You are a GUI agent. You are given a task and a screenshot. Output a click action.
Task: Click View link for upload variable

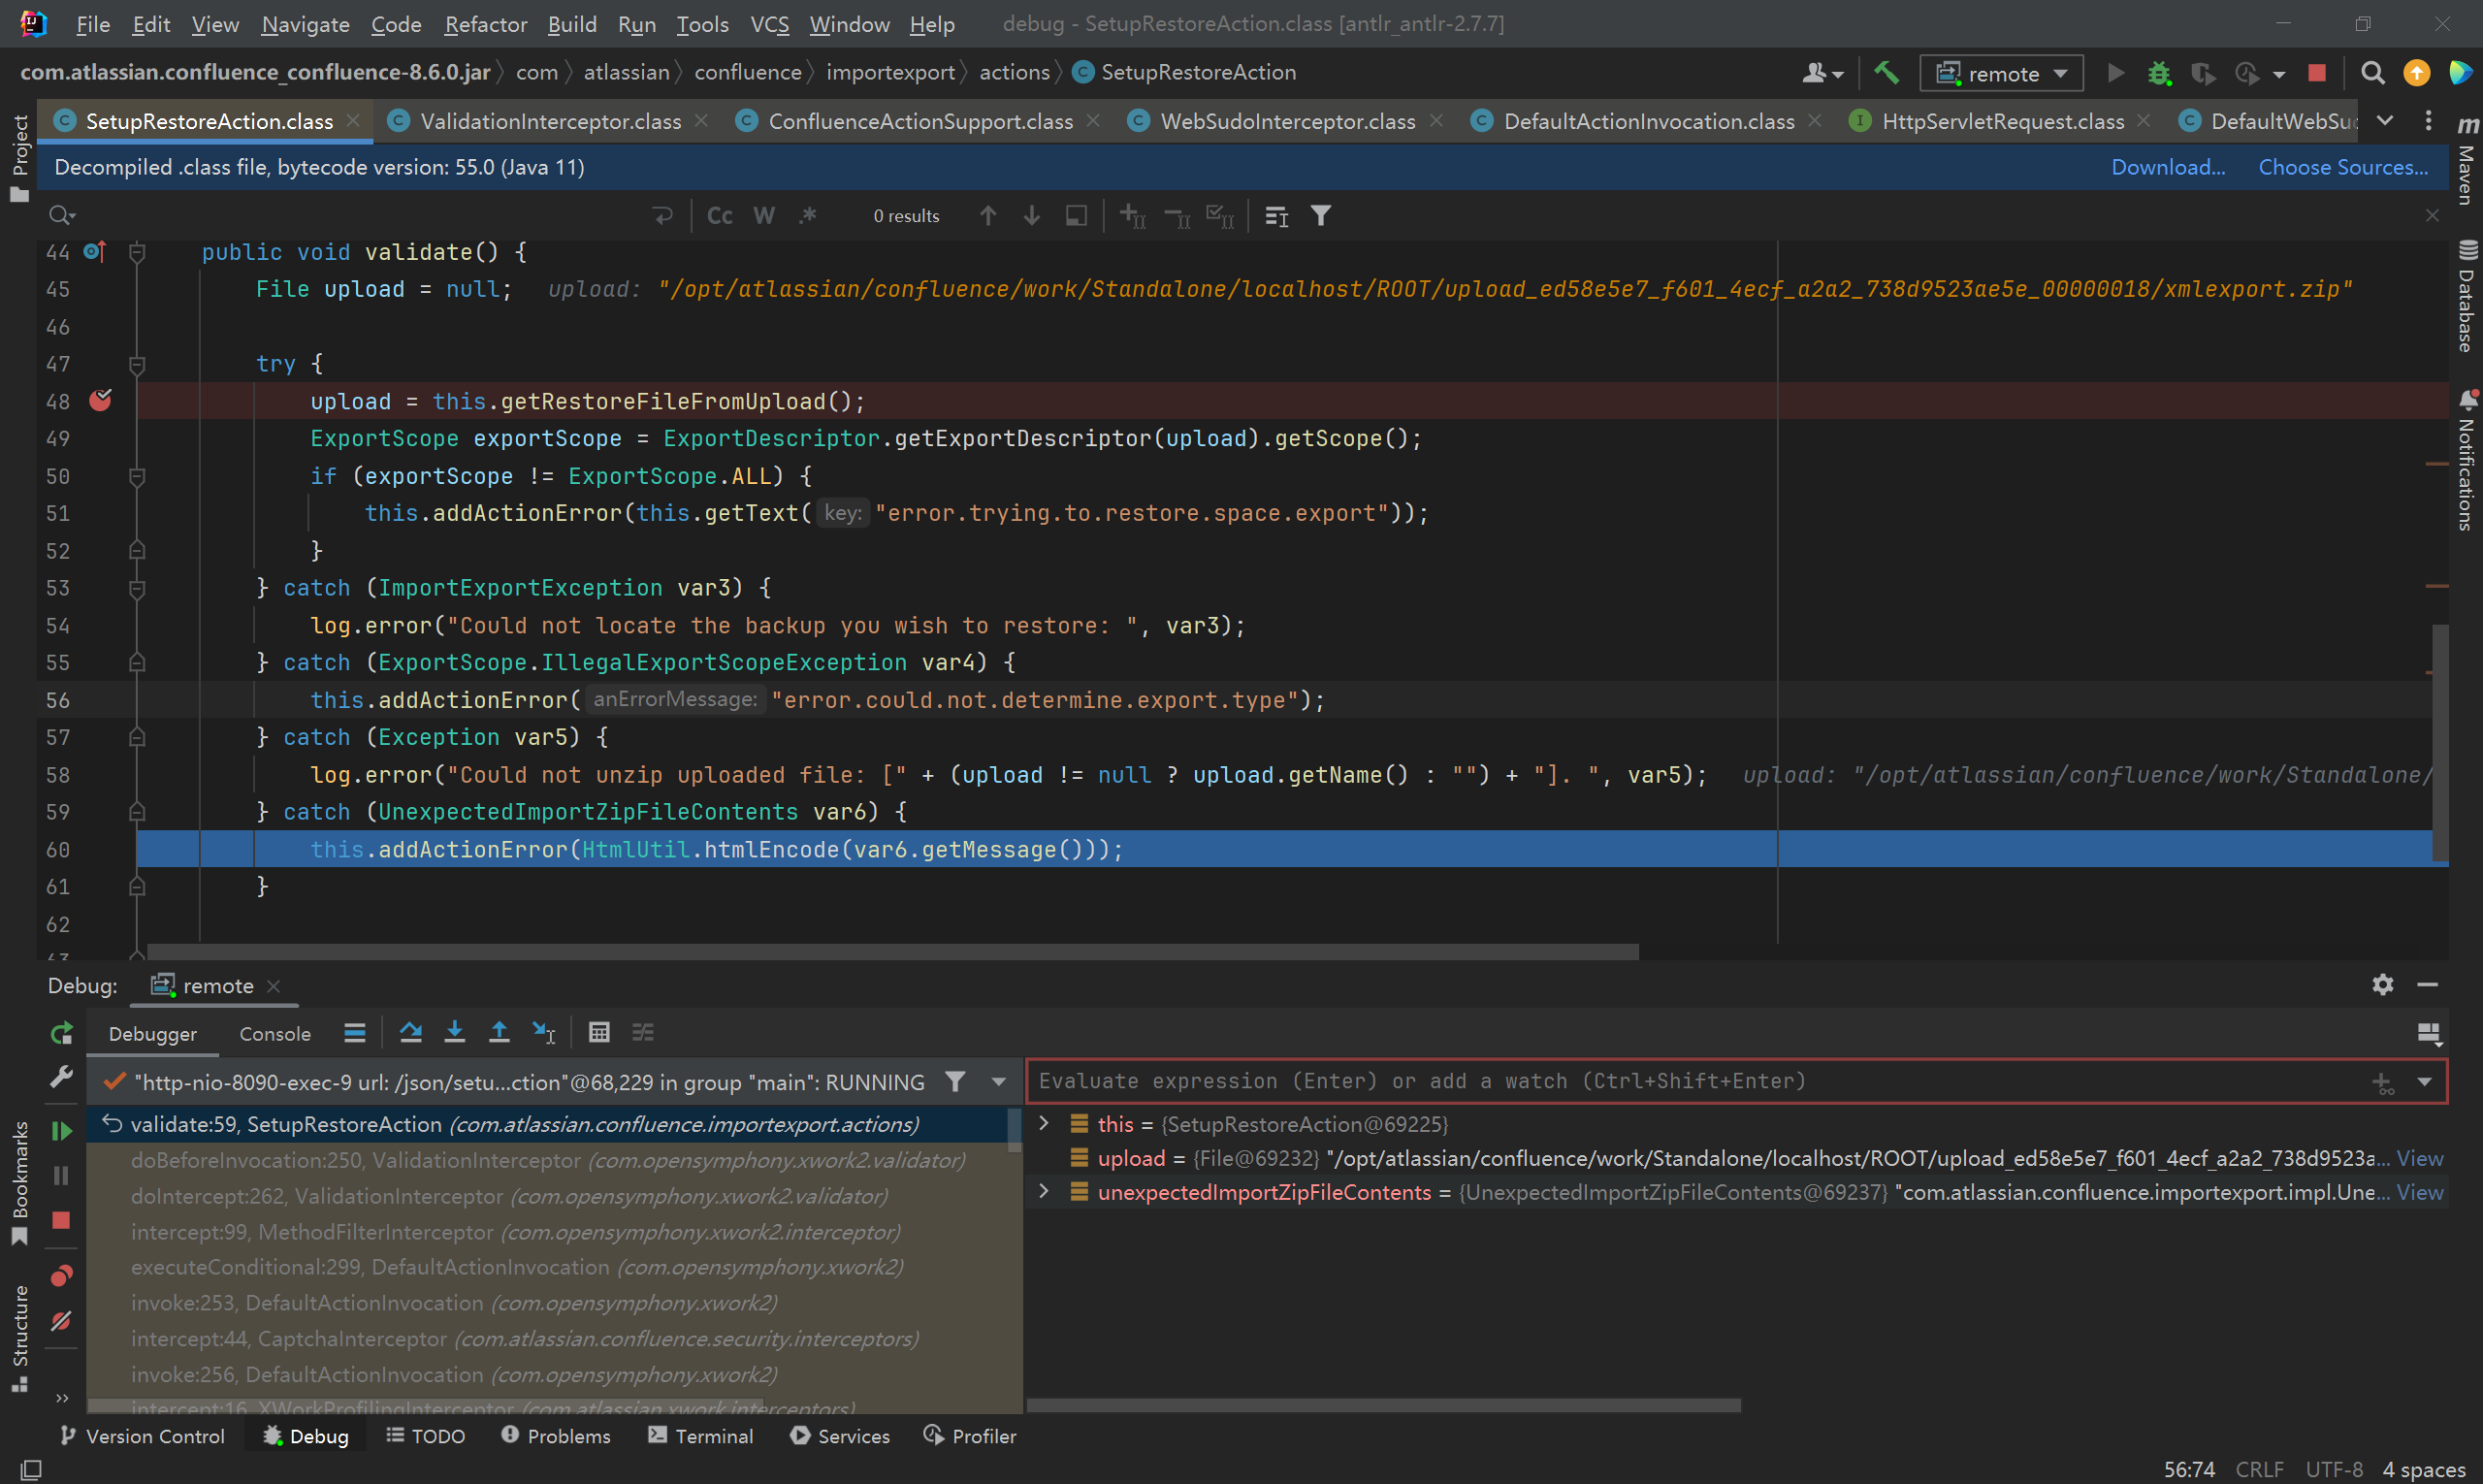click(x=2420, y=1158)
